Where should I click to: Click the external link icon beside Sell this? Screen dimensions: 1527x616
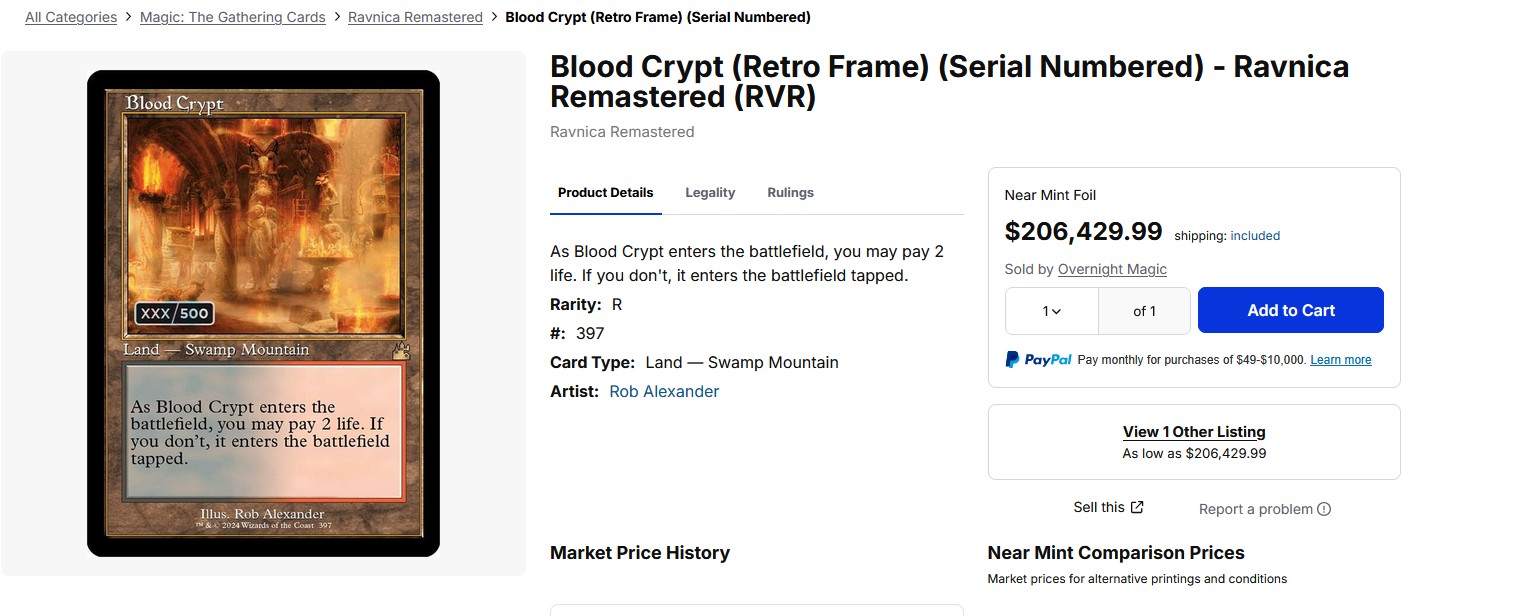1137,507
